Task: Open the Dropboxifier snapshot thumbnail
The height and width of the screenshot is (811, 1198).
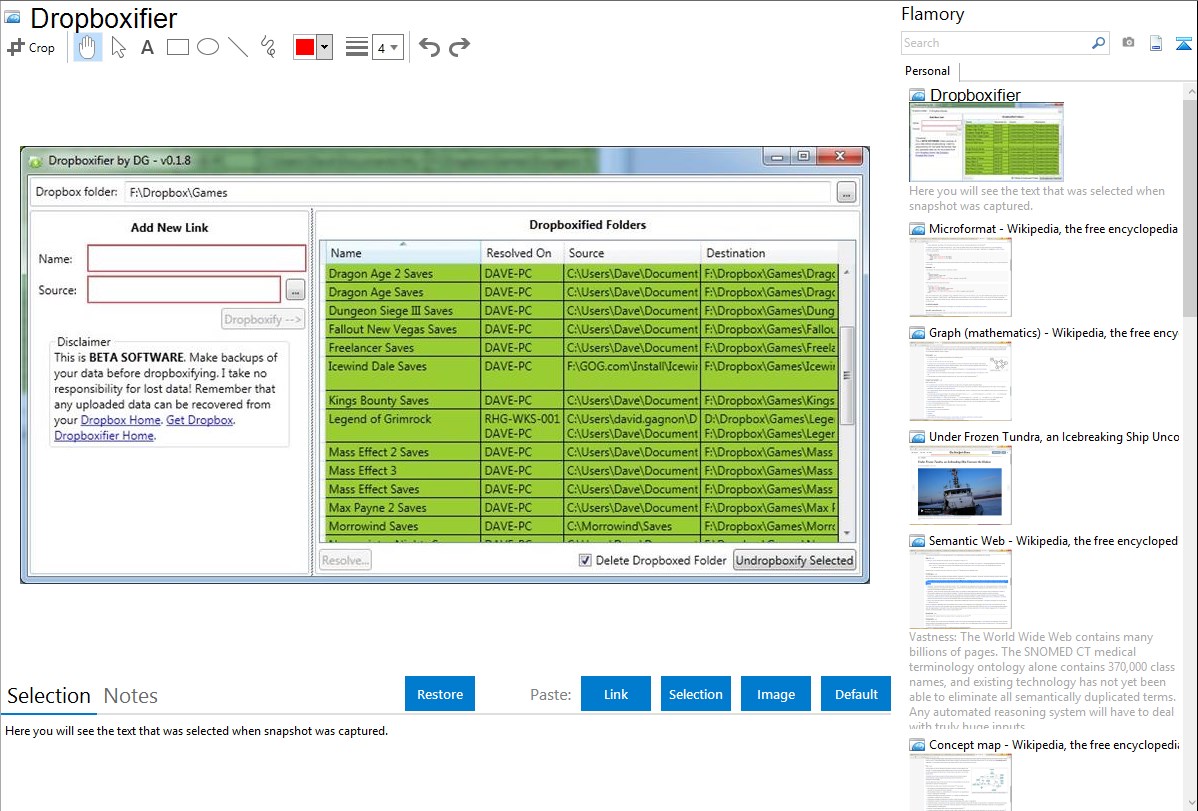Action: (986, 142)
